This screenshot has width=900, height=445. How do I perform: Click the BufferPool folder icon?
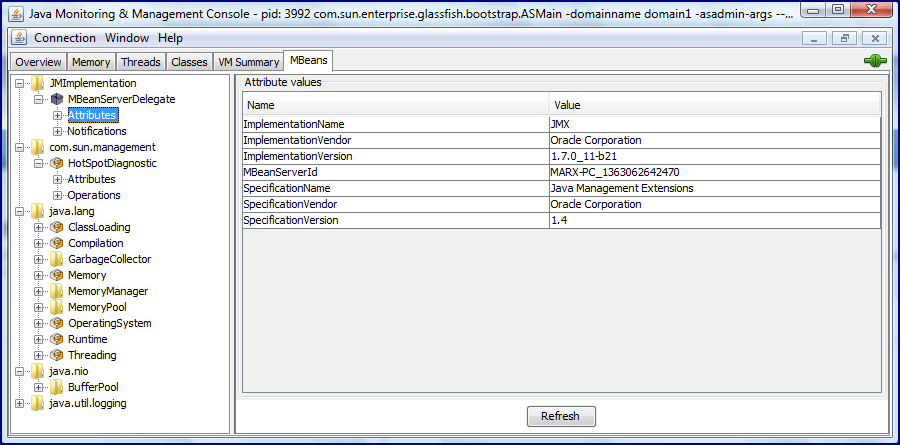tap(56, 387)
